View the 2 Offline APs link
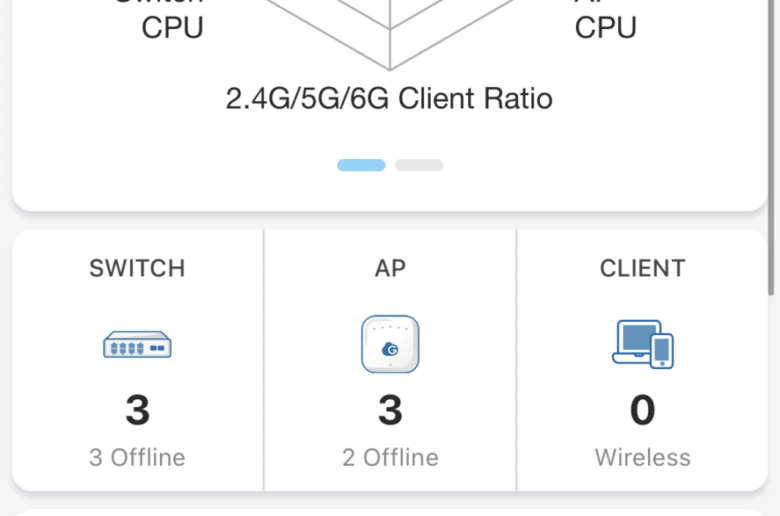The height and width of the screenshot is (516, 780). (390, 457)
